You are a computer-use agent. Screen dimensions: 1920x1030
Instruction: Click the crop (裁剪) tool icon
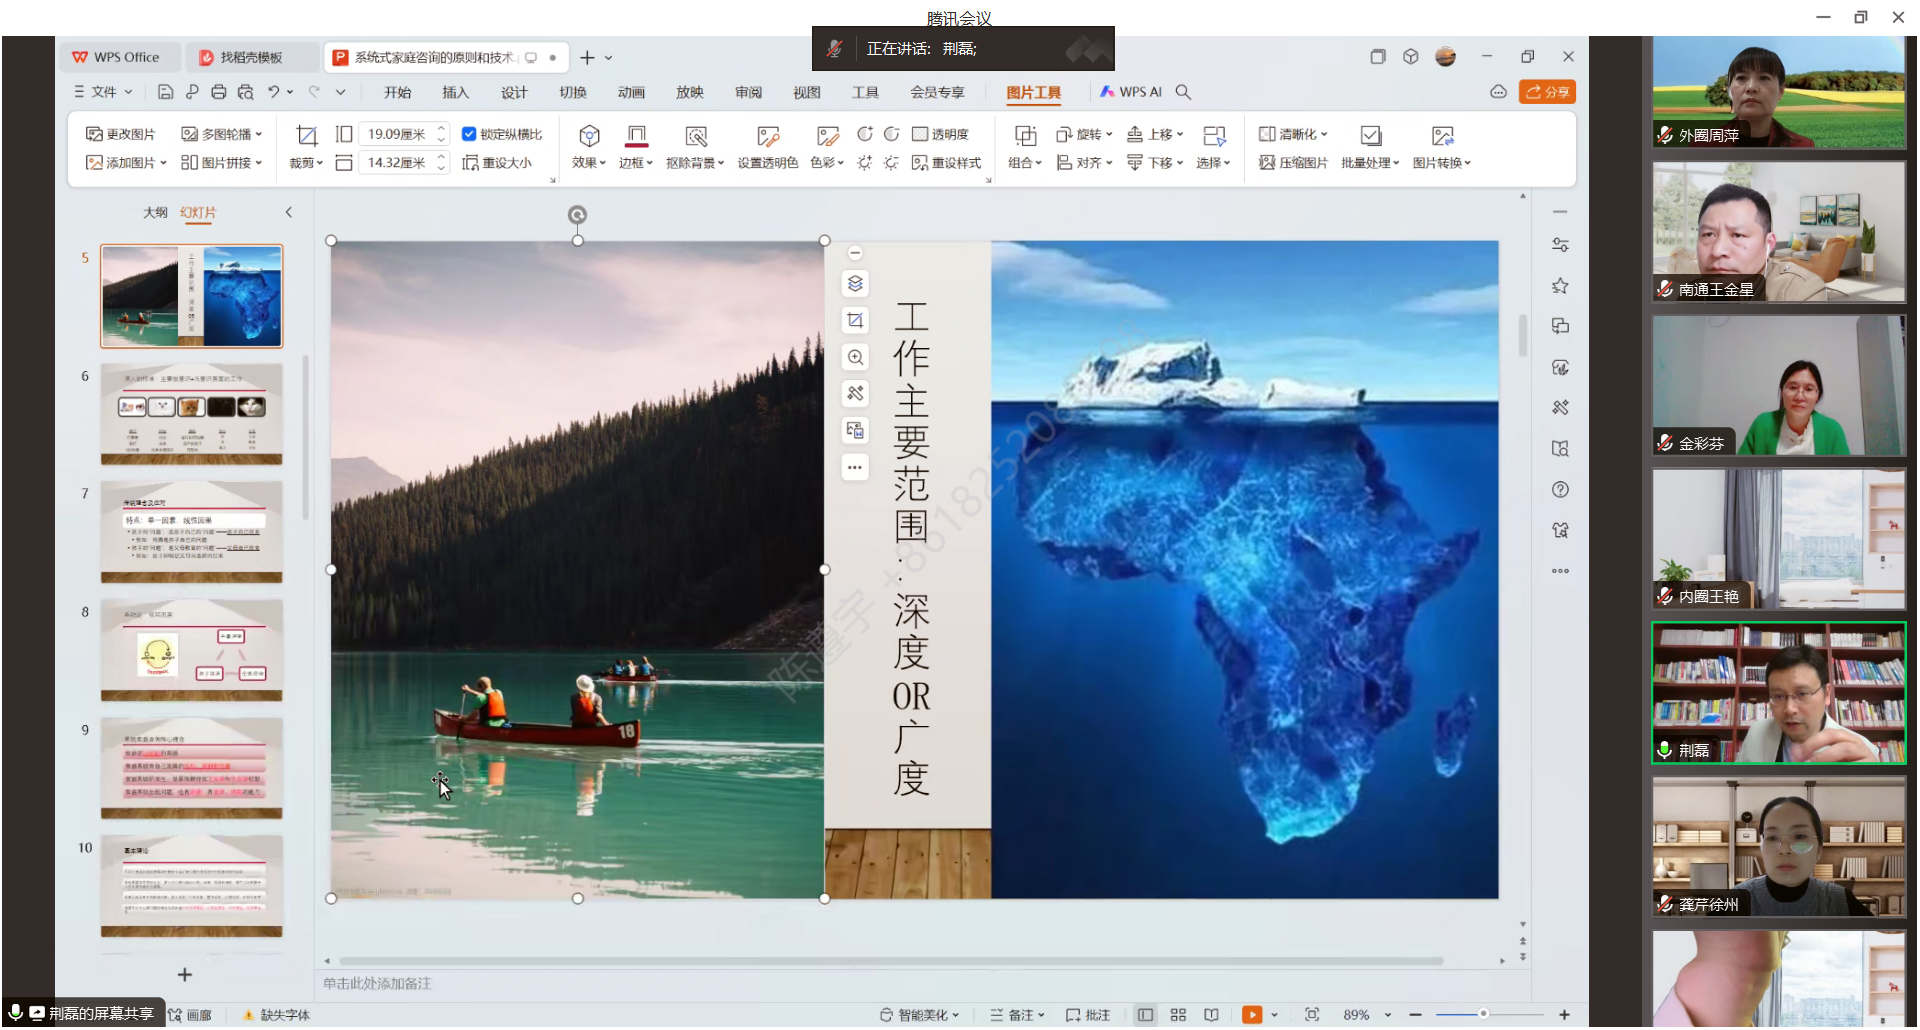[x=306, y=136]
